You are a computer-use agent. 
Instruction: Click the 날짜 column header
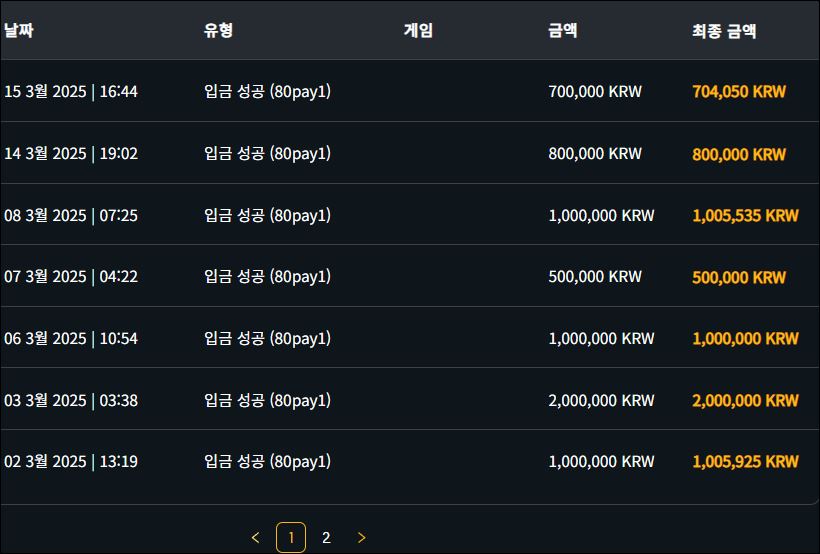click(x=19, y=30)
